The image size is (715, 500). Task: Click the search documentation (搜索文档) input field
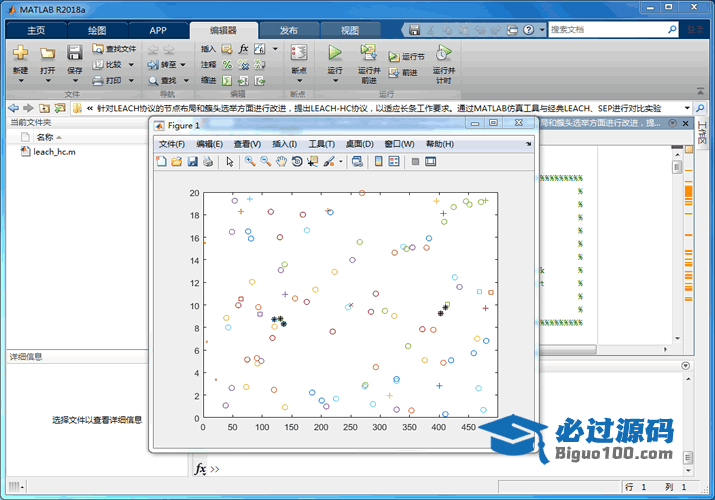pos(606,30)
